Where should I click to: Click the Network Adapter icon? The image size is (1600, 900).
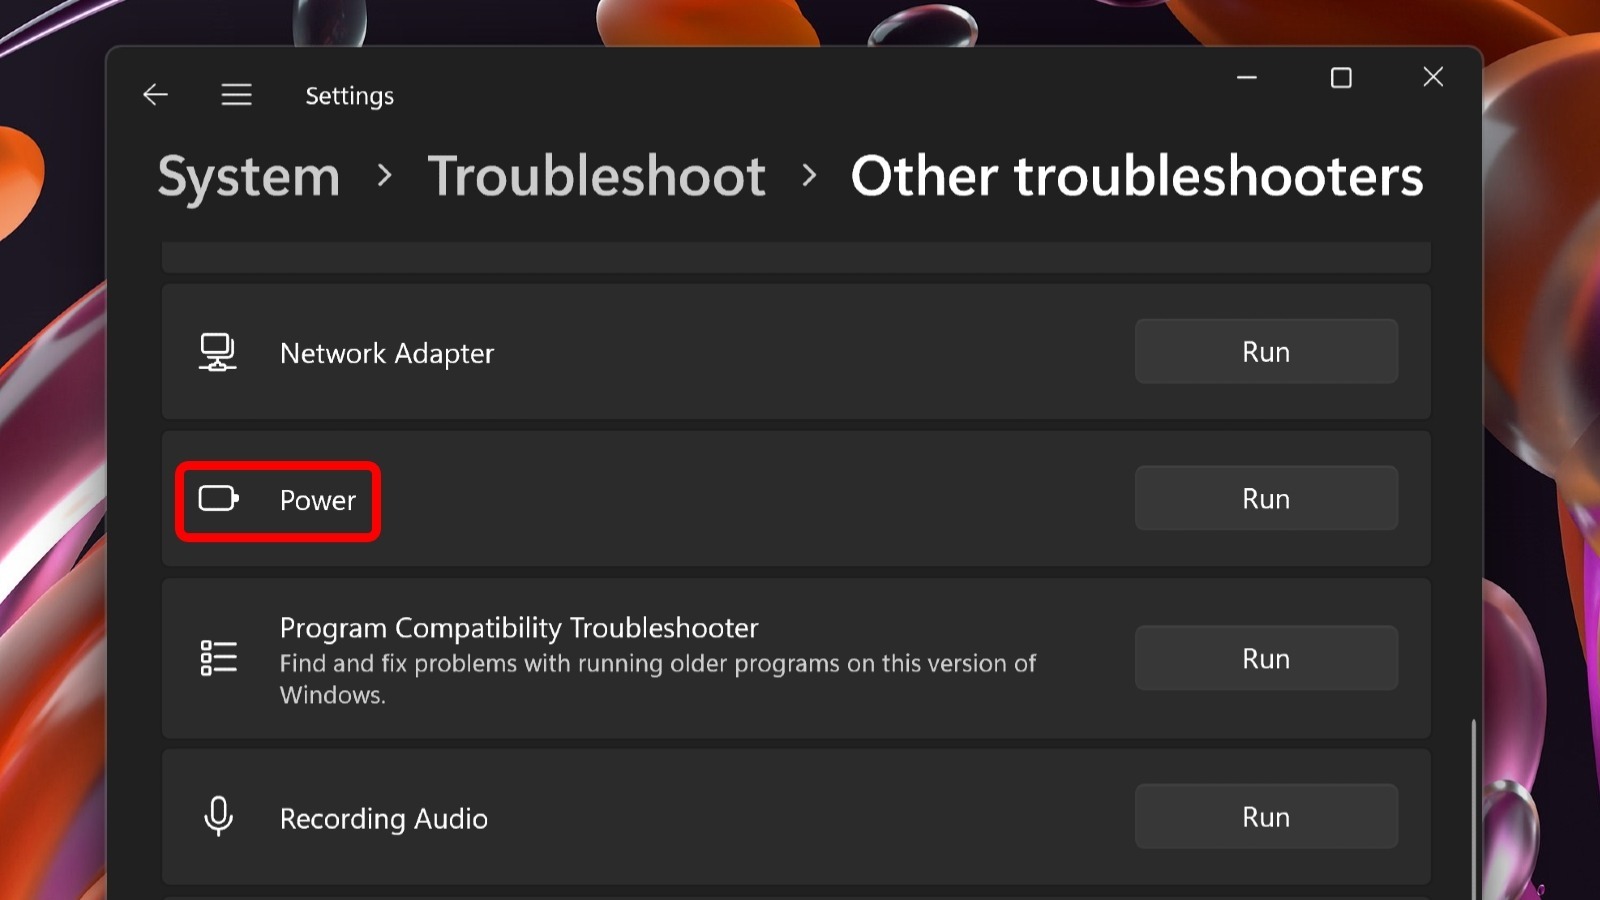pos(218,352)
